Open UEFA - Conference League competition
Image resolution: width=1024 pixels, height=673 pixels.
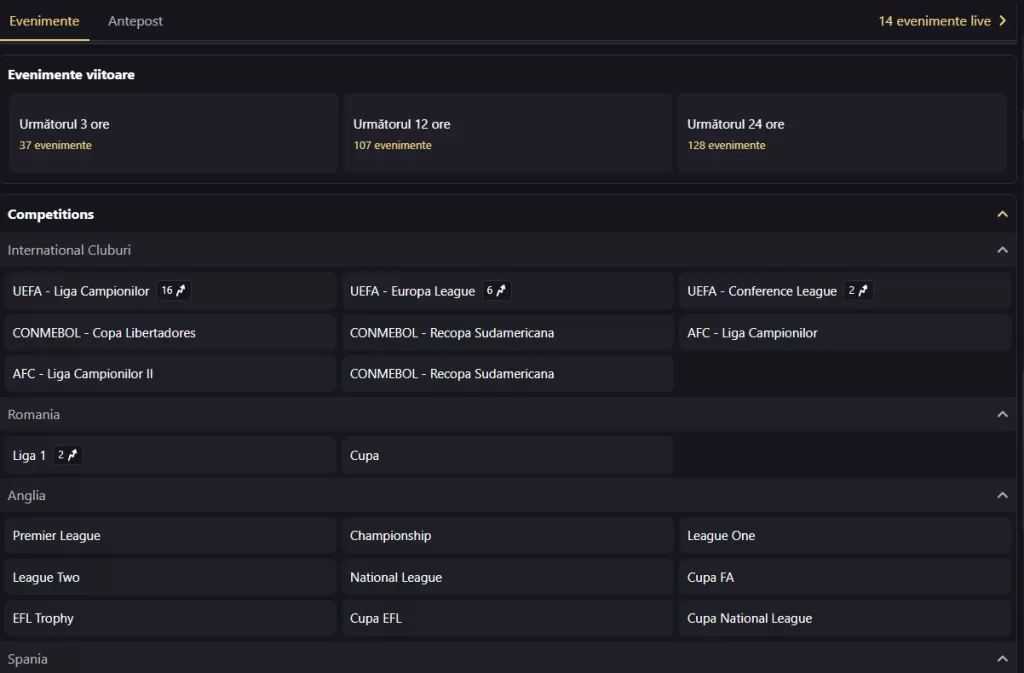point(845,291)
